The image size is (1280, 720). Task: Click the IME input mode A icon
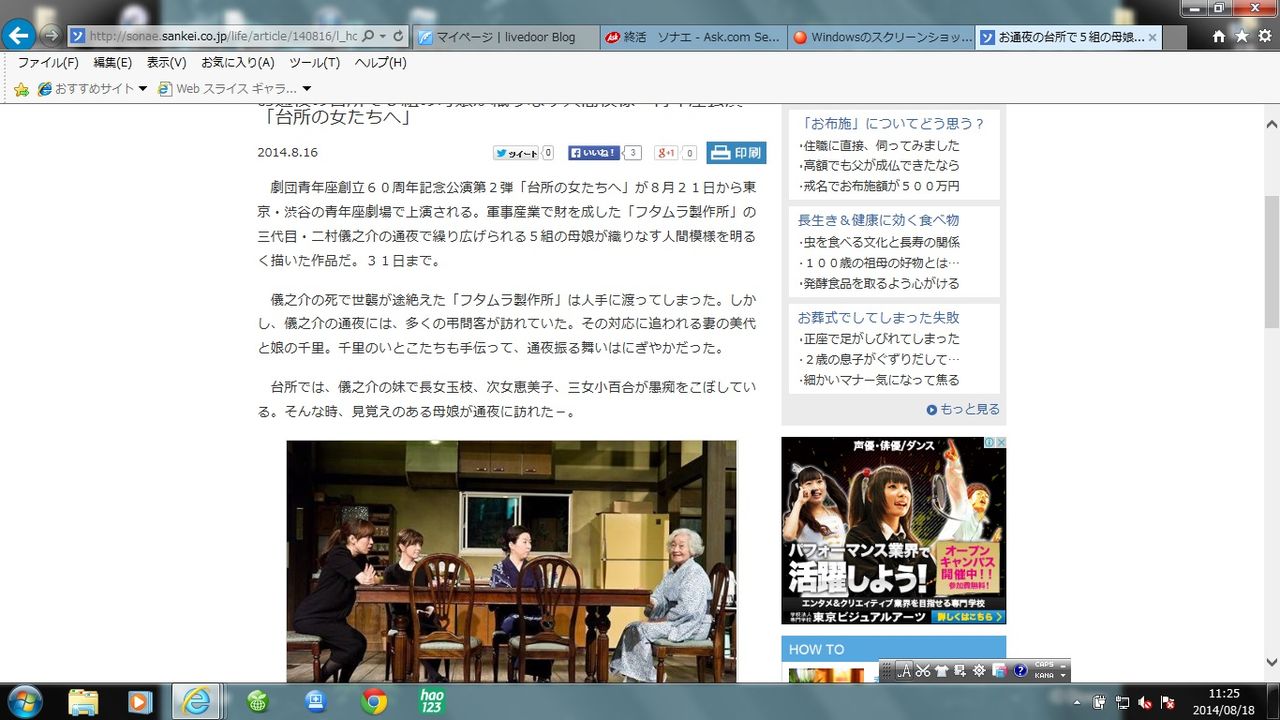coord(904,670)
